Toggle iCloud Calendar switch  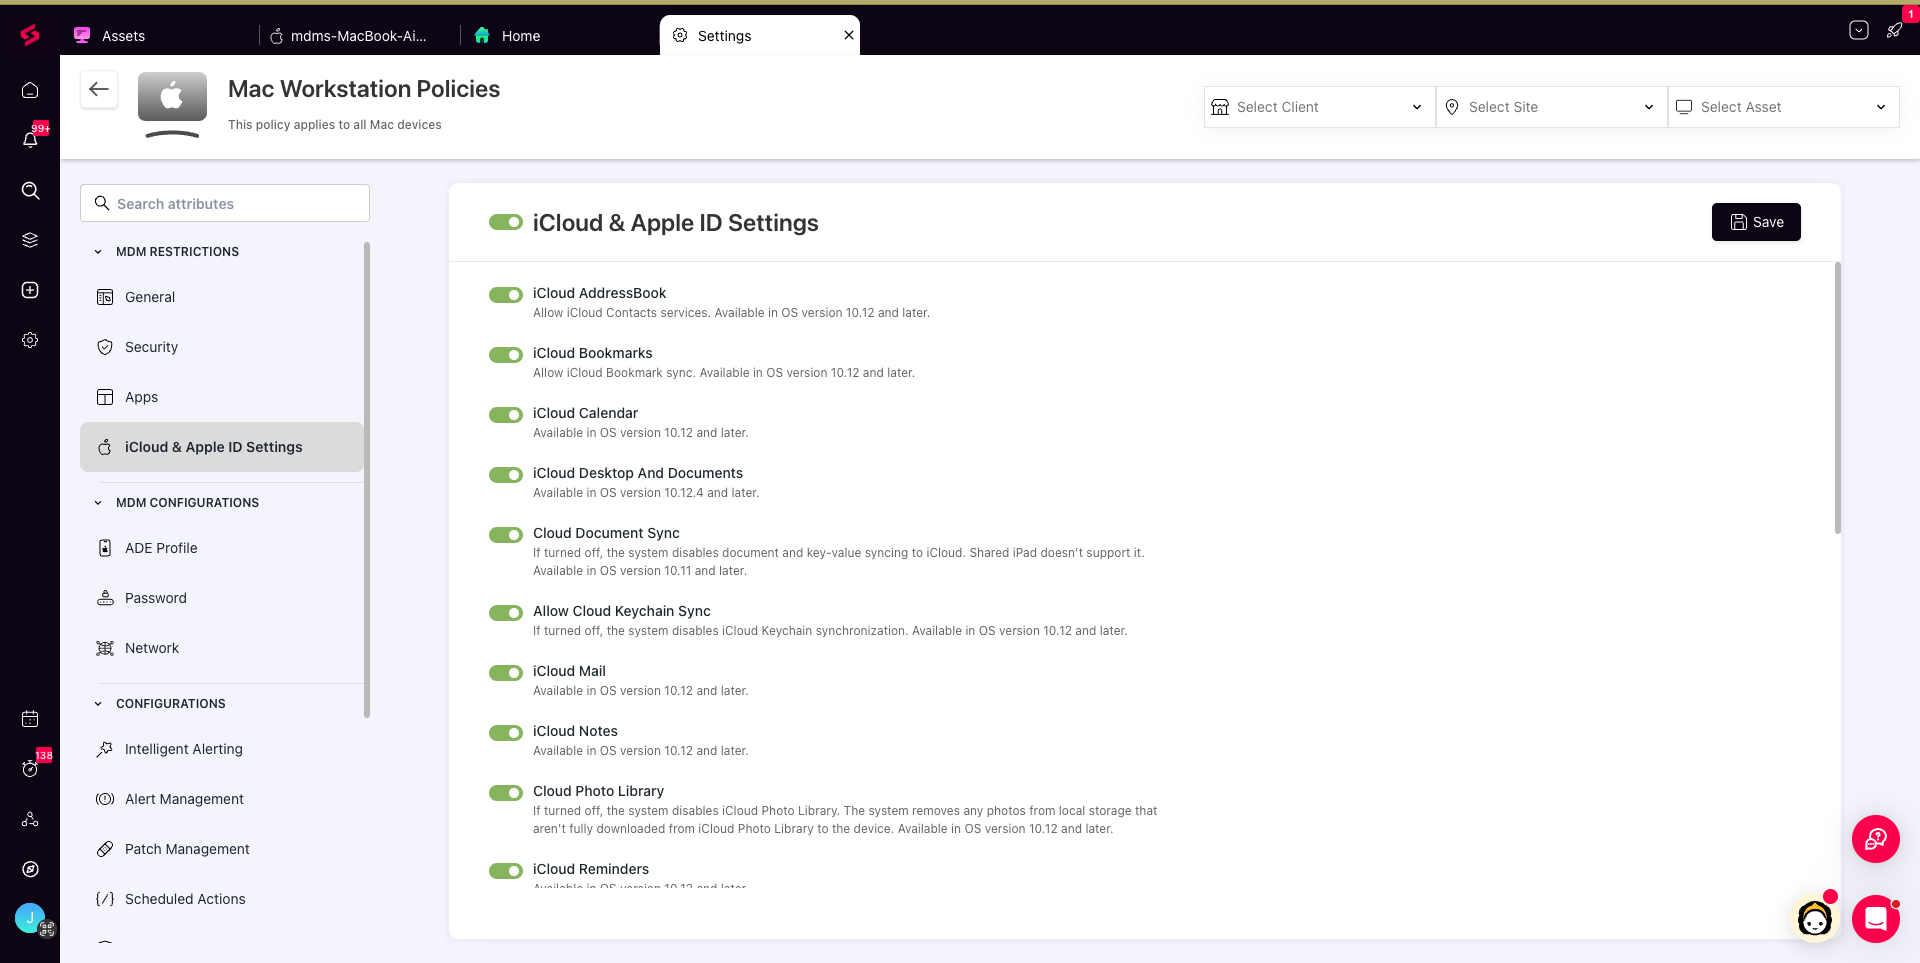[x=506, y=415]
